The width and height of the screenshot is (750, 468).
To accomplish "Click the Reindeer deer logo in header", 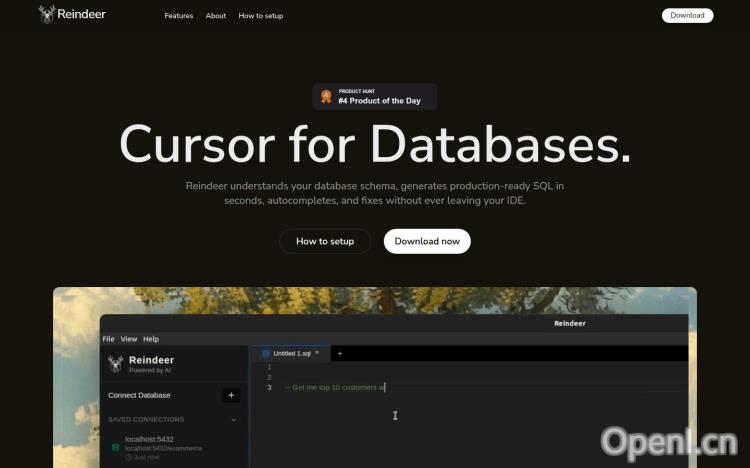I will pyautogui.click(x=47, y=14).
